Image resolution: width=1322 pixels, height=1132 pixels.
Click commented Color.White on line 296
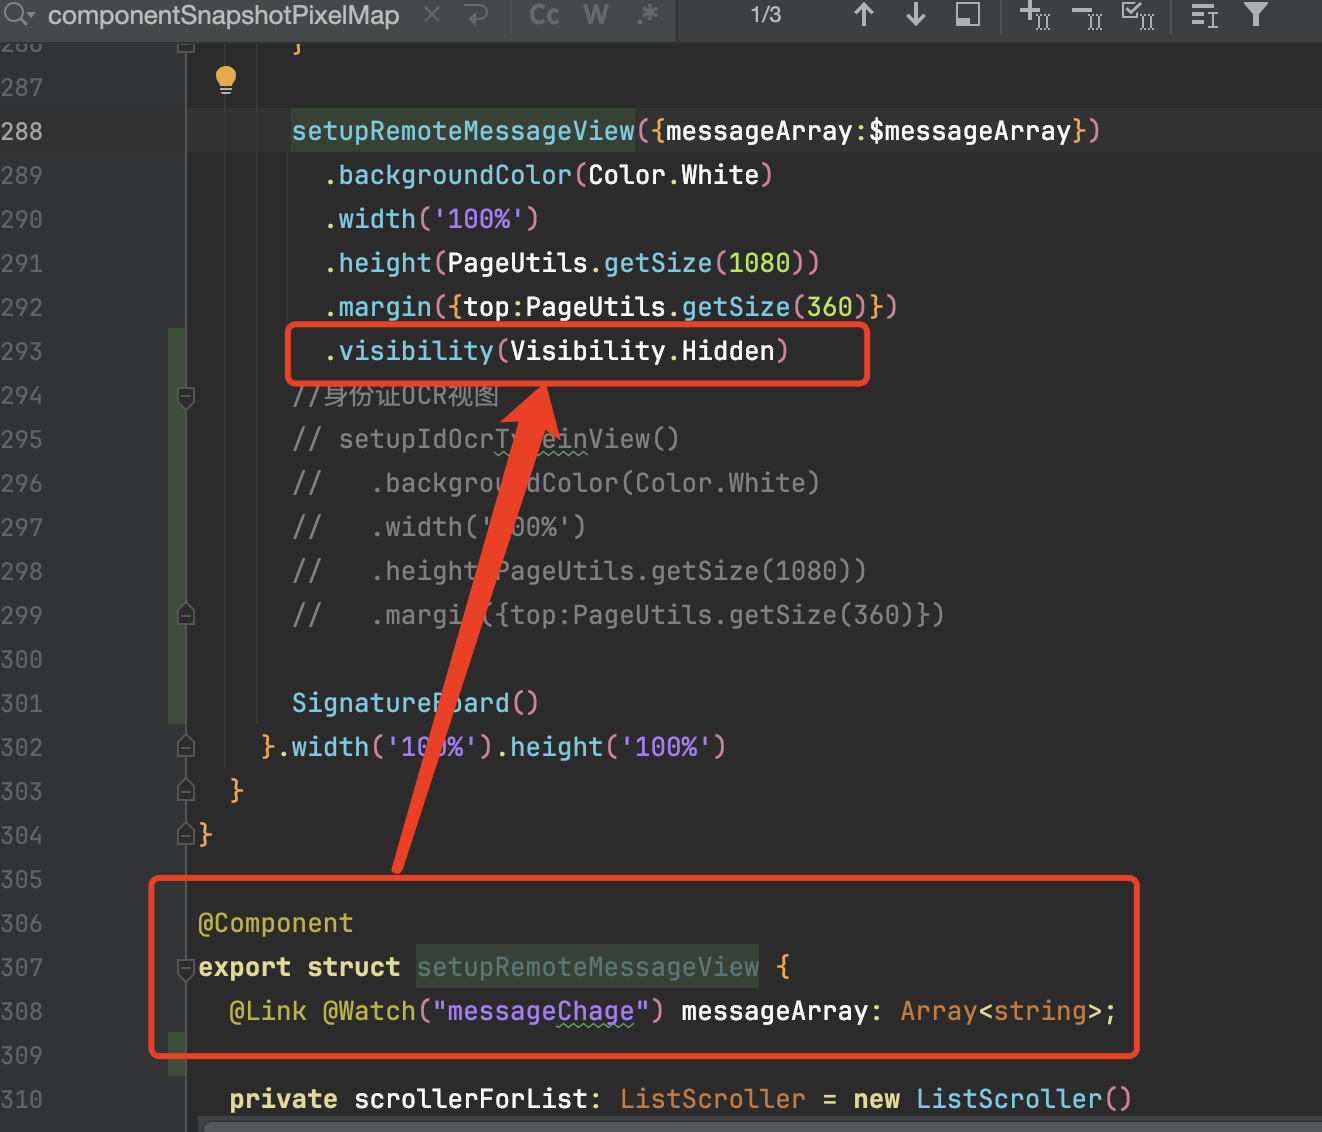pyautogui.click(x=720, y=483)
